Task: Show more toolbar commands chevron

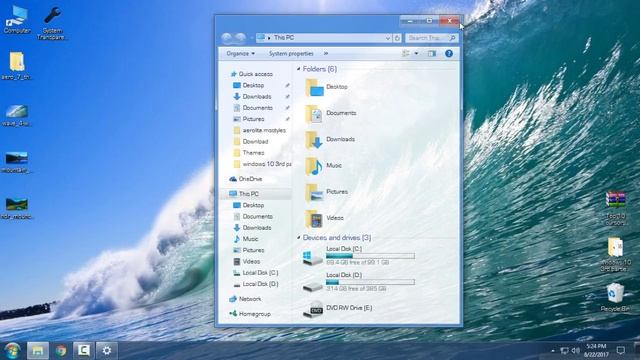Action: (326, 53)
